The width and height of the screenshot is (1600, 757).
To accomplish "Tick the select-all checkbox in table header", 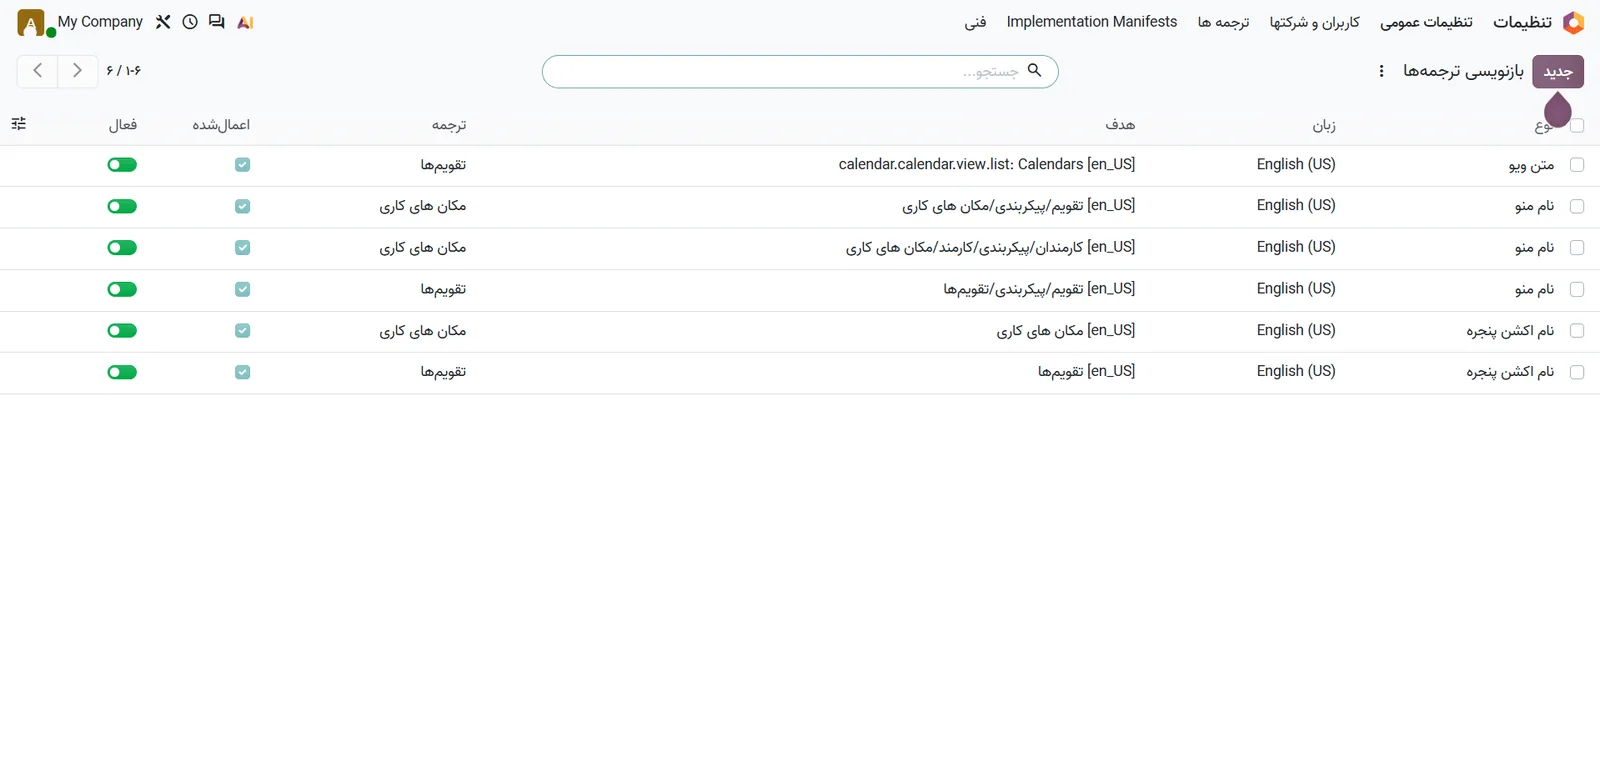I will 1577,125.
